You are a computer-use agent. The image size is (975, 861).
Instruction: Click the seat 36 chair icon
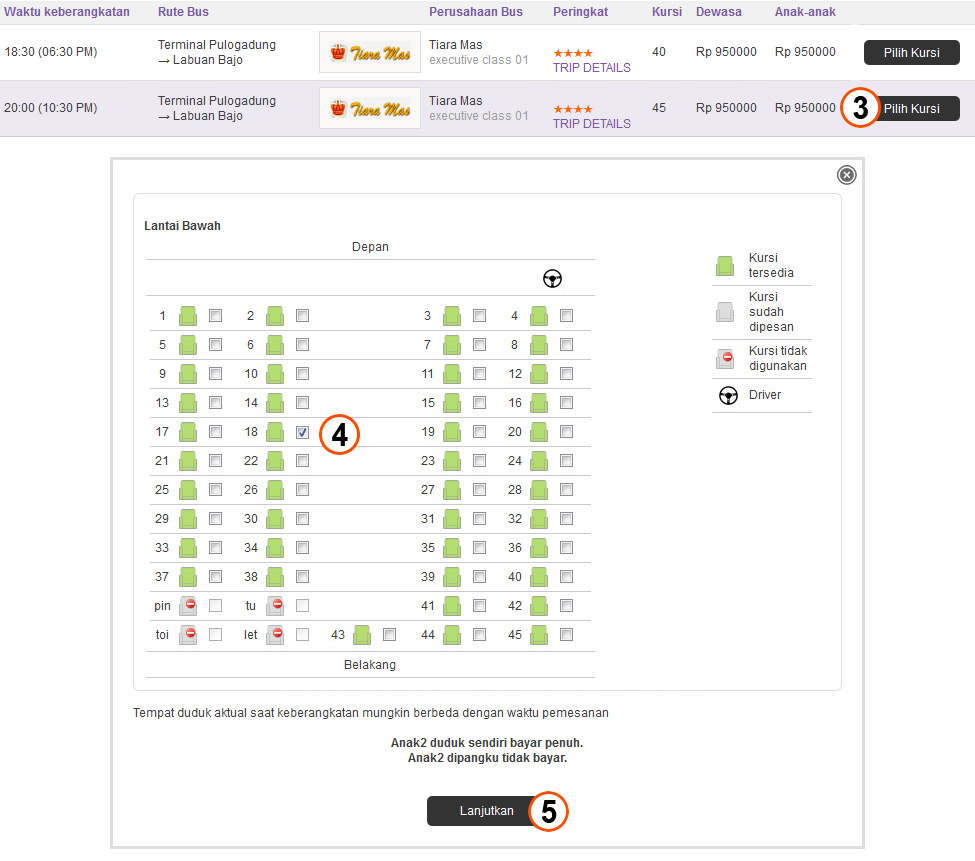click(x=539, y=548)
